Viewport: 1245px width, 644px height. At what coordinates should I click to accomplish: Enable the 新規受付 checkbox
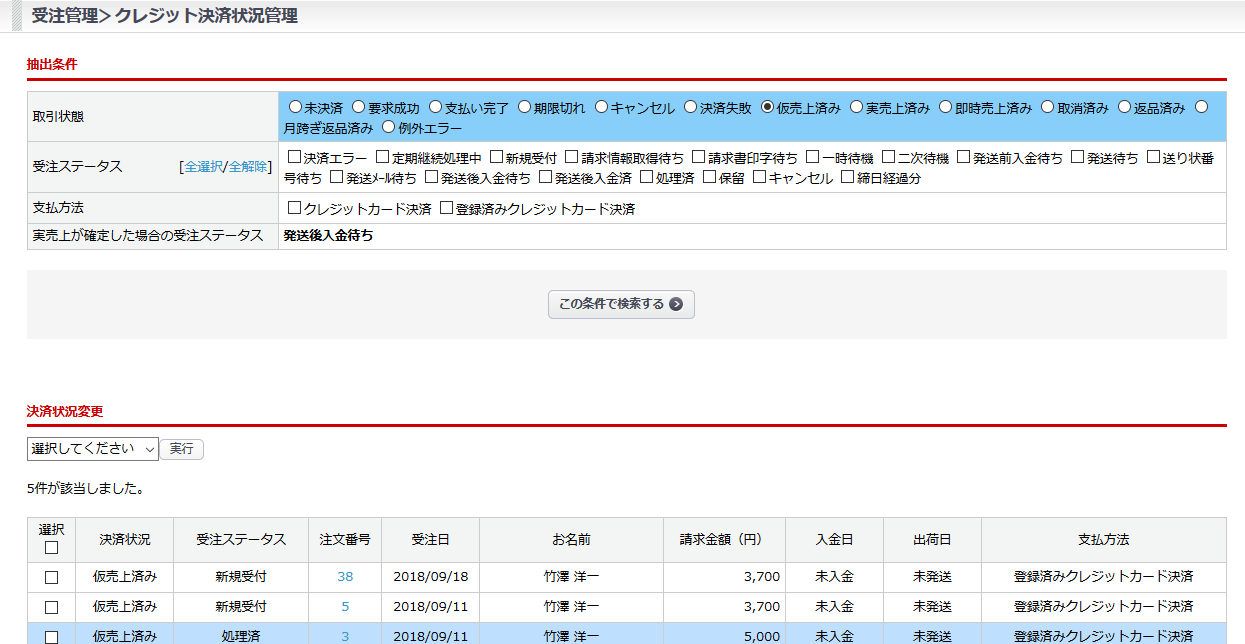[x=496, y=157]
